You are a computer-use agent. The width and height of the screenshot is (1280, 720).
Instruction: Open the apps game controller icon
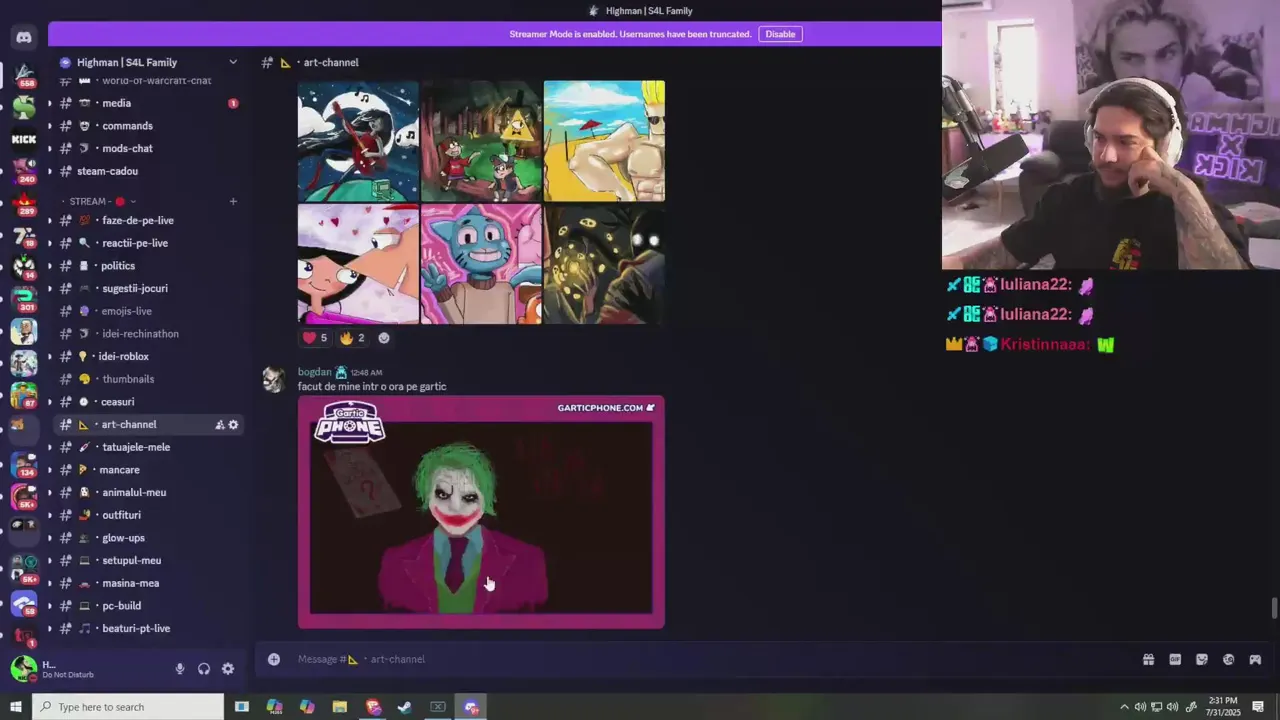[1255, 659]
